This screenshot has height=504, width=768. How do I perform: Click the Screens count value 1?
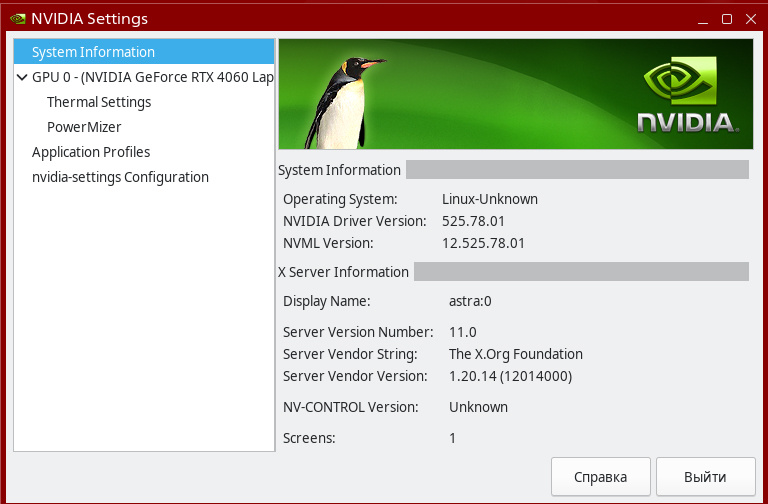click(x=453, y=438)
